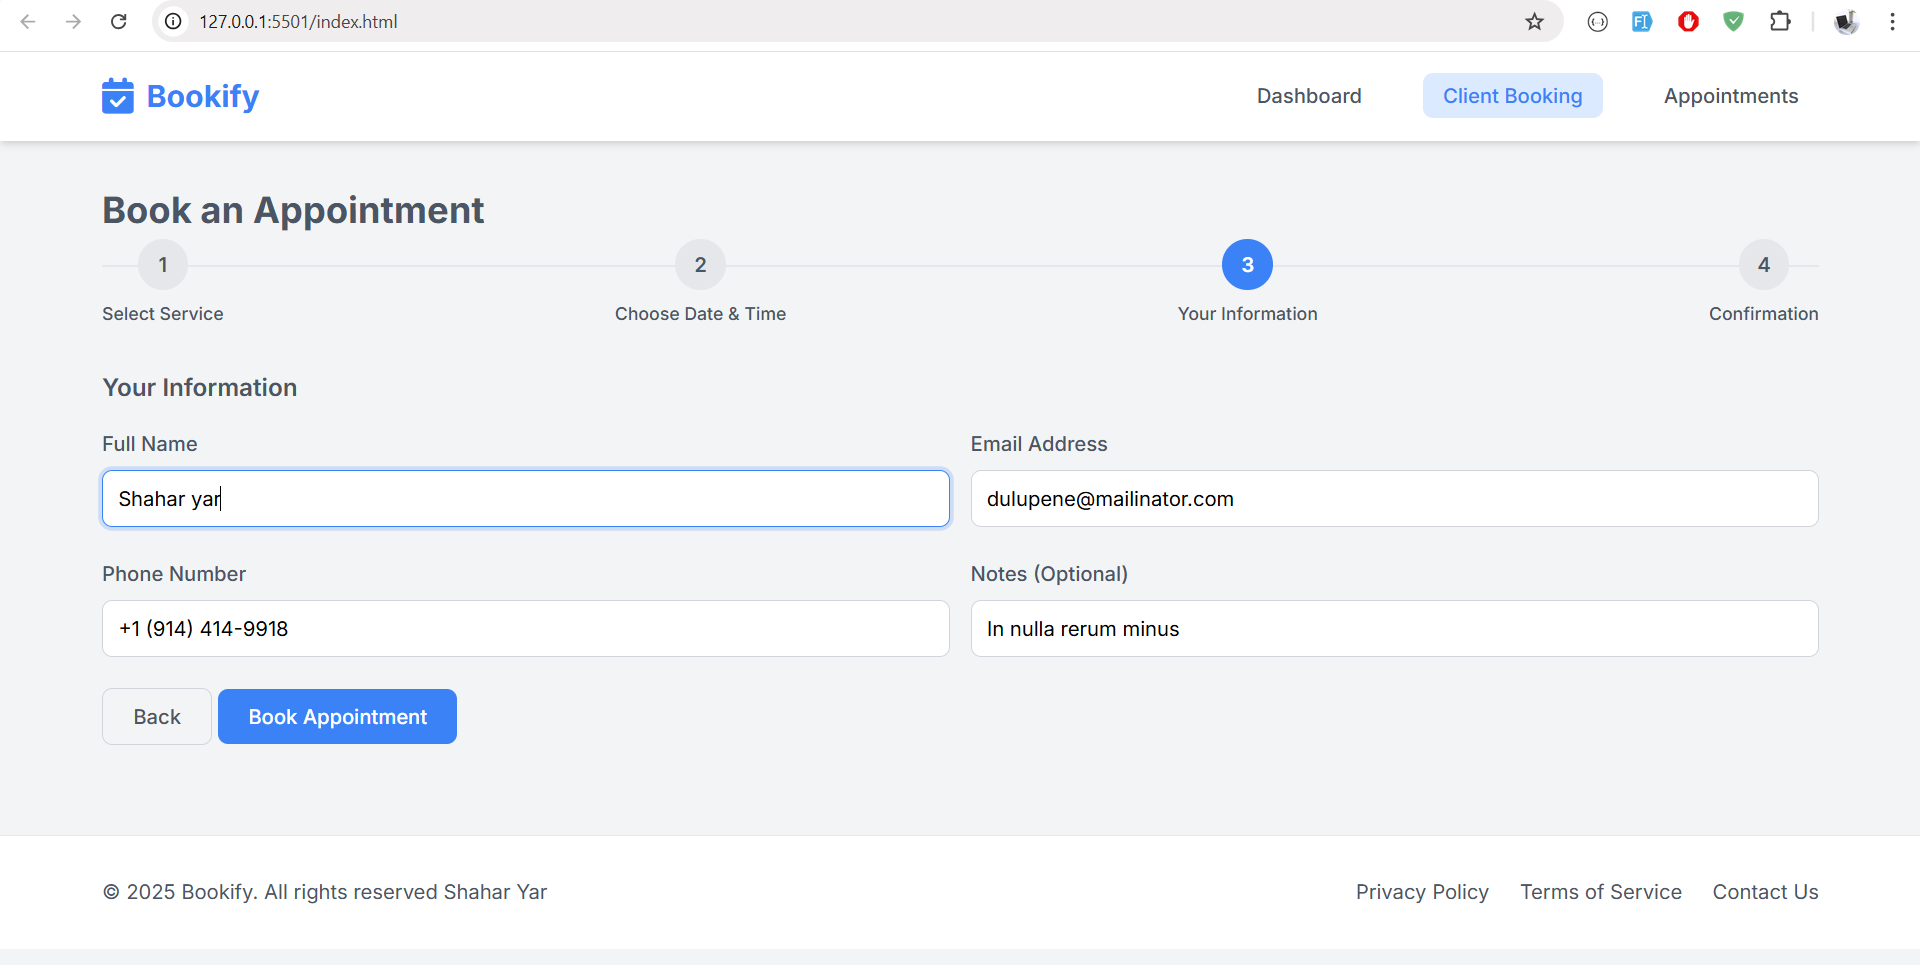Click step 4 Confirmation circle
The image size is (1920, 965).
click(x=1763, y=265)
